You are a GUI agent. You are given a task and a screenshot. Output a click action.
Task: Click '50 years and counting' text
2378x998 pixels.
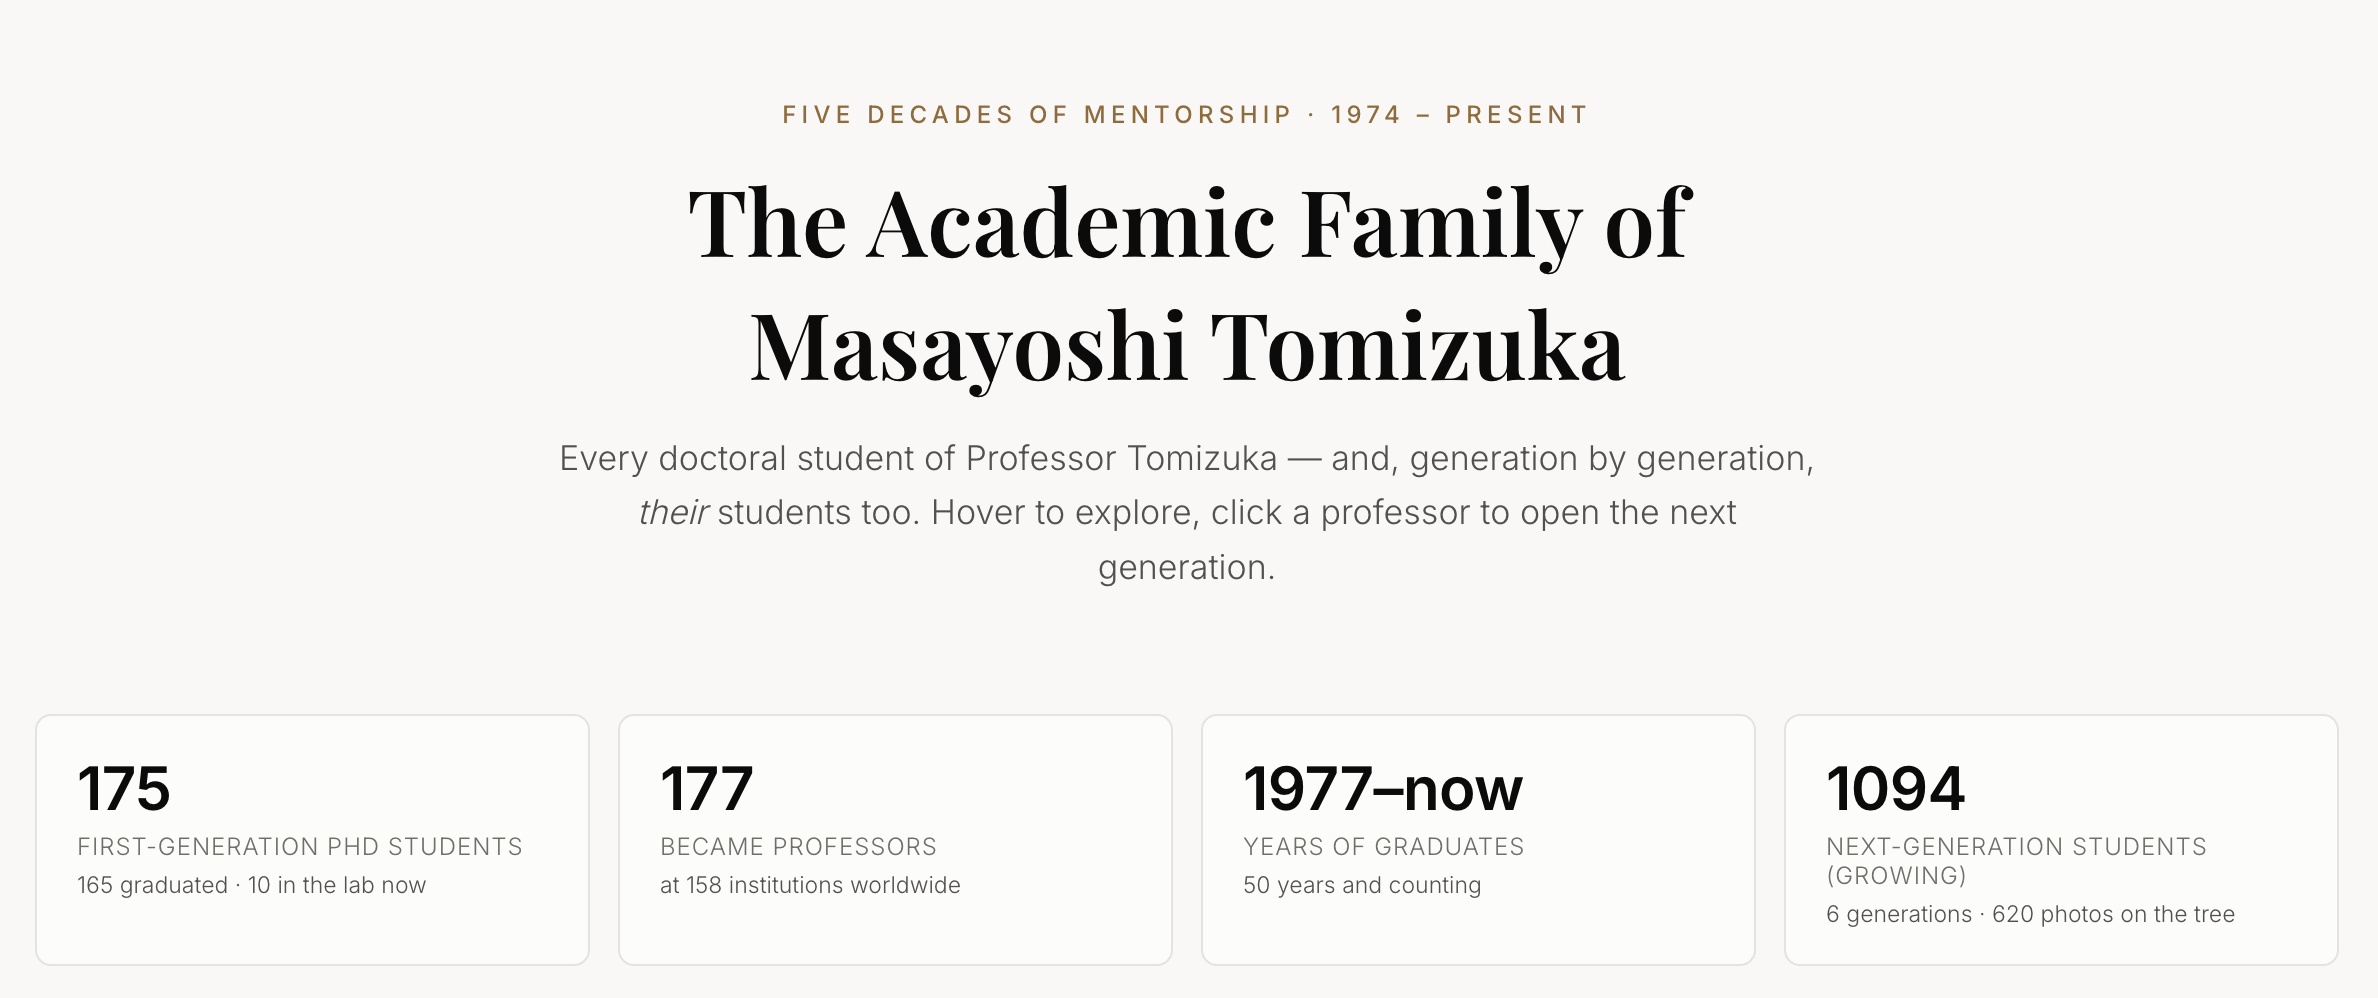(x=1362, y=885)
